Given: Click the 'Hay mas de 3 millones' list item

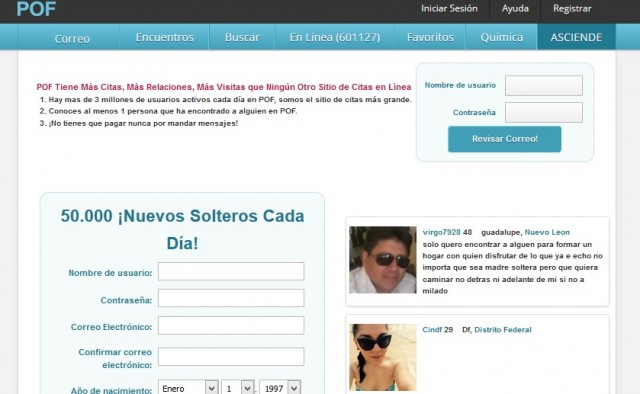Looking at the screenshot, I should pos(230,100).
